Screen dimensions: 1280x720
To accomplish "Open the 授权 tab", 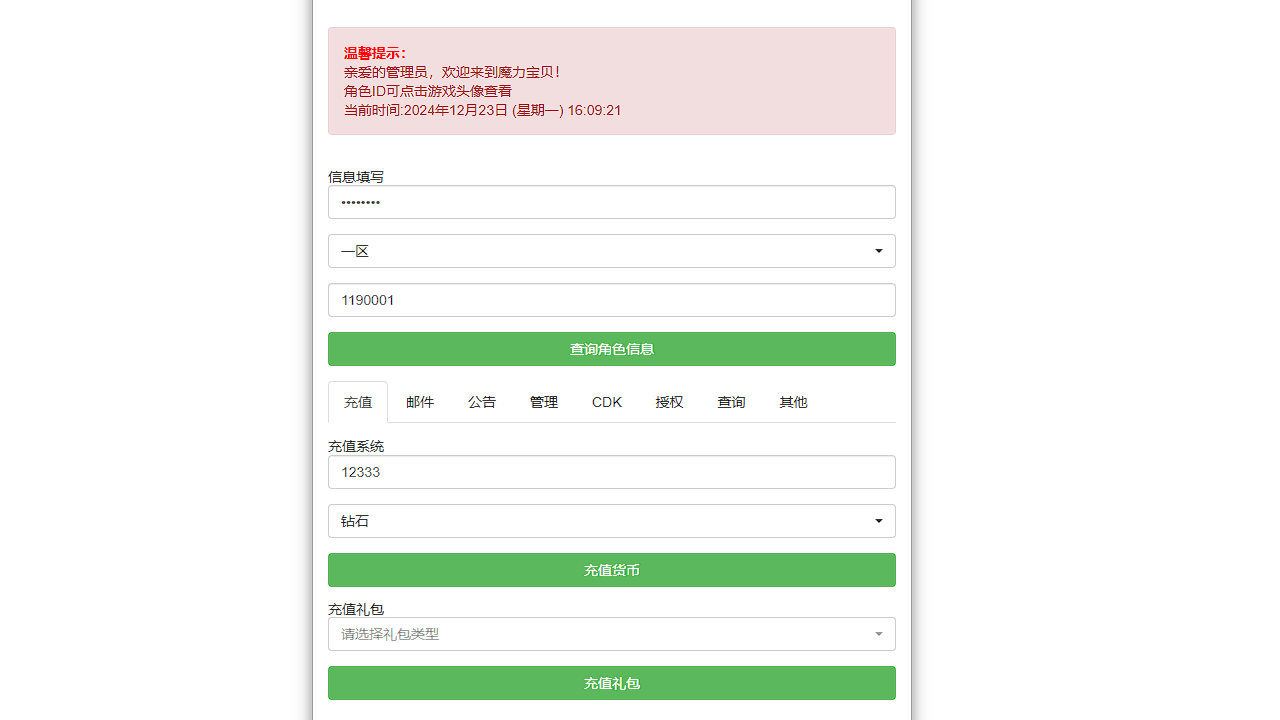I will (669, 402).
